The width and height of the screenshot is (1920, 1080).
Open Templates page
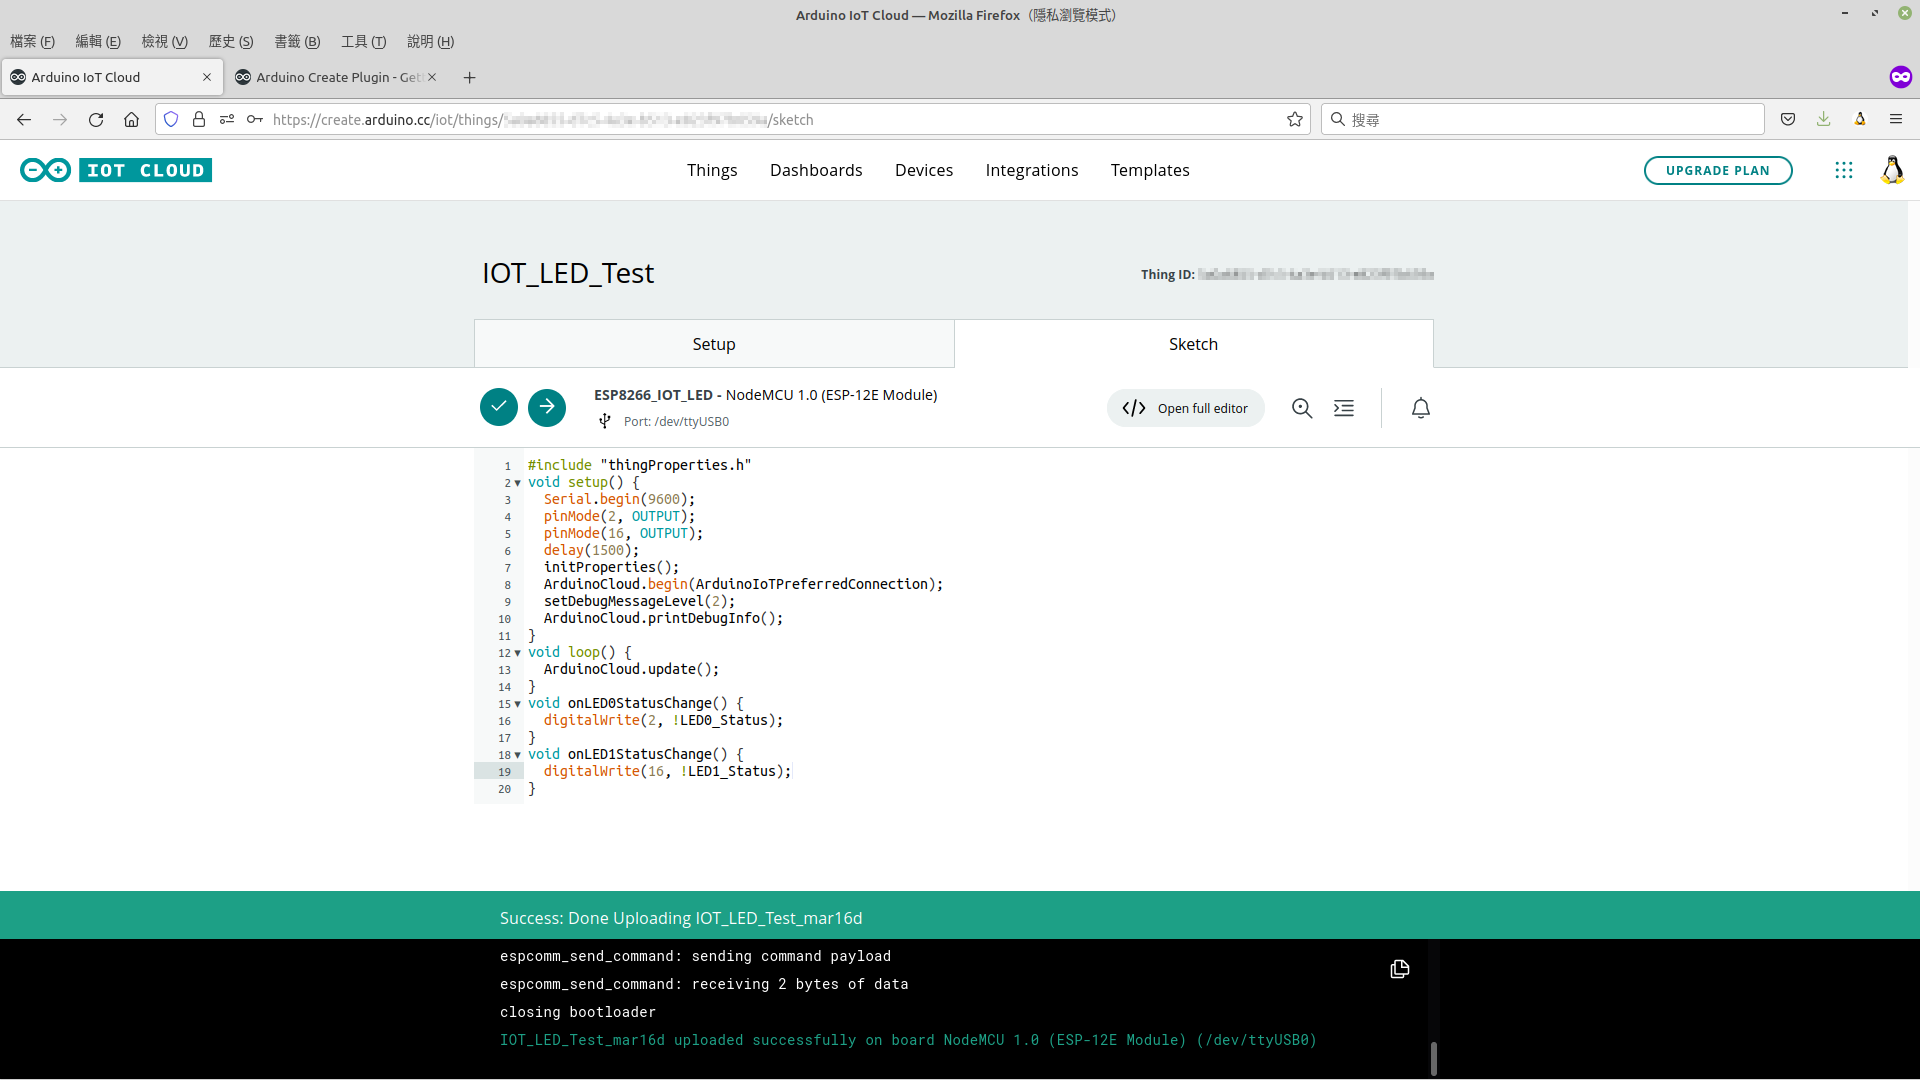[1150, 170]
